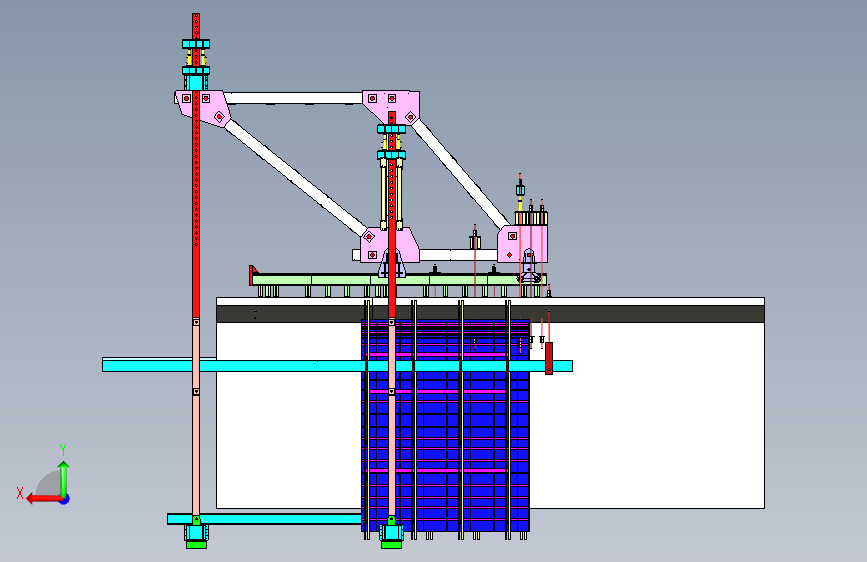Select the lower cyan beam near the bottom
The width and height of the screenshot is (867, 562).
(264, 519)
